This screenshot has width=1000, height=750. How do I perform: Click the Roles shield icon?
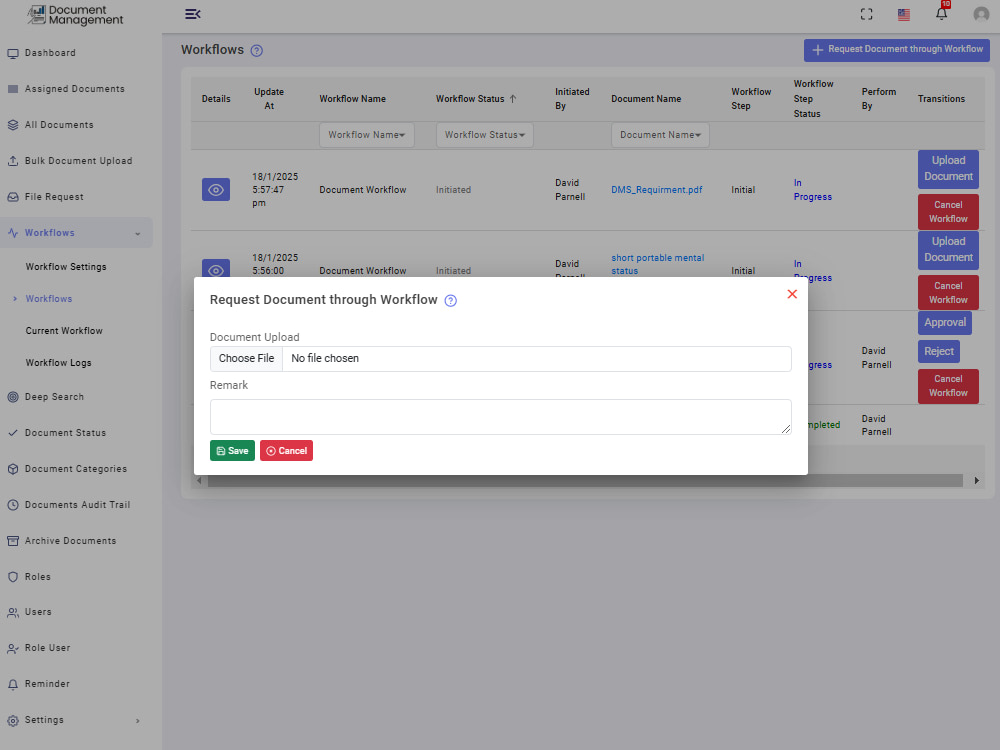point(13,577)
